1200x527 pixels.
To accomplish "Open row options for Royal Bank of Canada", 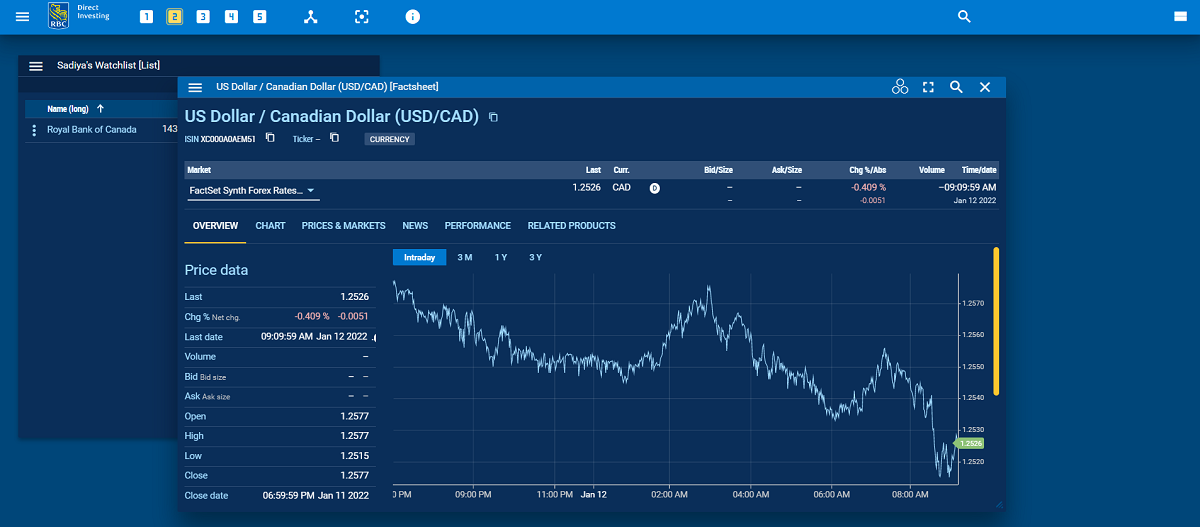I will pyautogui.click(x=34, y=130).
